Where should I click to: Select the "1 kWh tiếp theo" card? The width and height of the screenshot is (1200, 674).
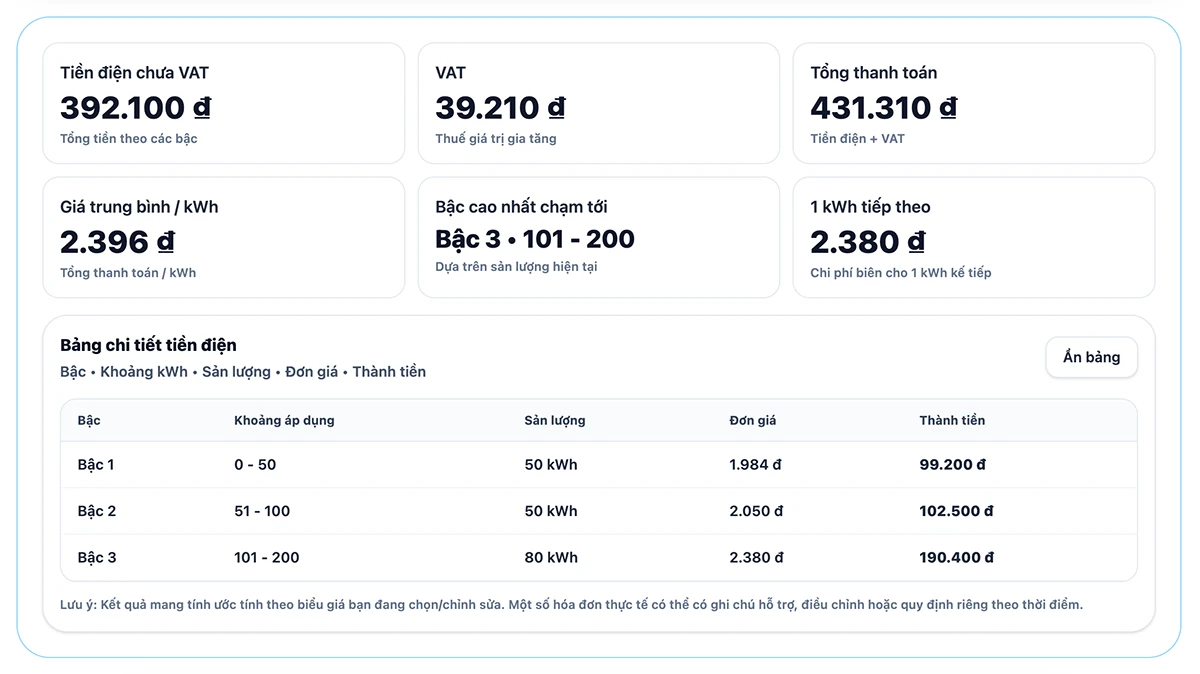[973, 237]
